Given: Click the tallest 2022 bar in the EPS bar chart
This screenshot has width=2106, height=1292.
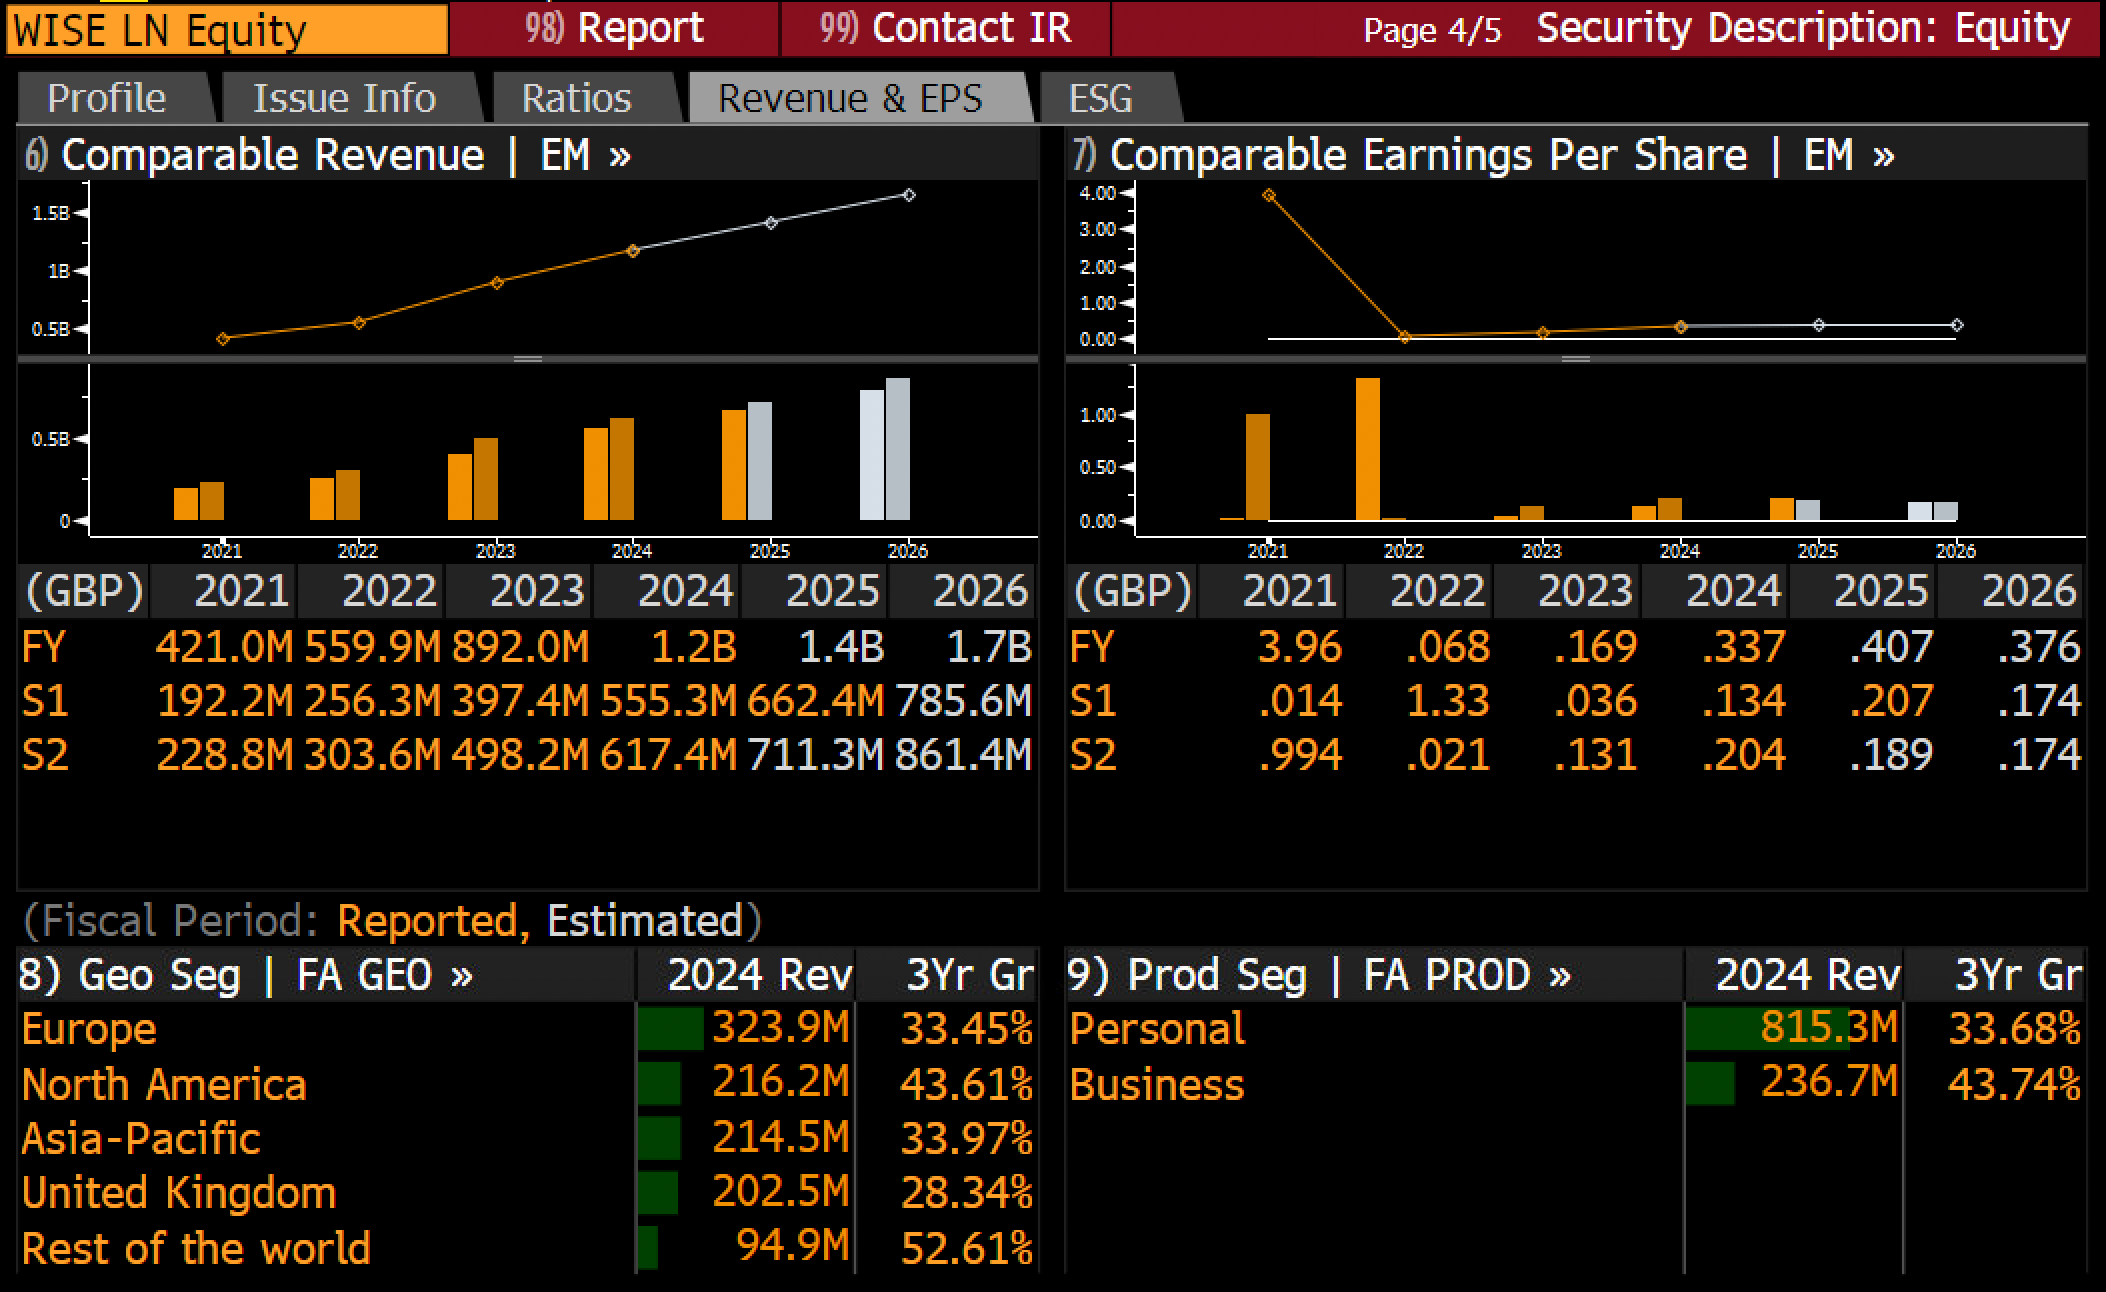Looking at the screenshot, I should (x=1368, y=449).
